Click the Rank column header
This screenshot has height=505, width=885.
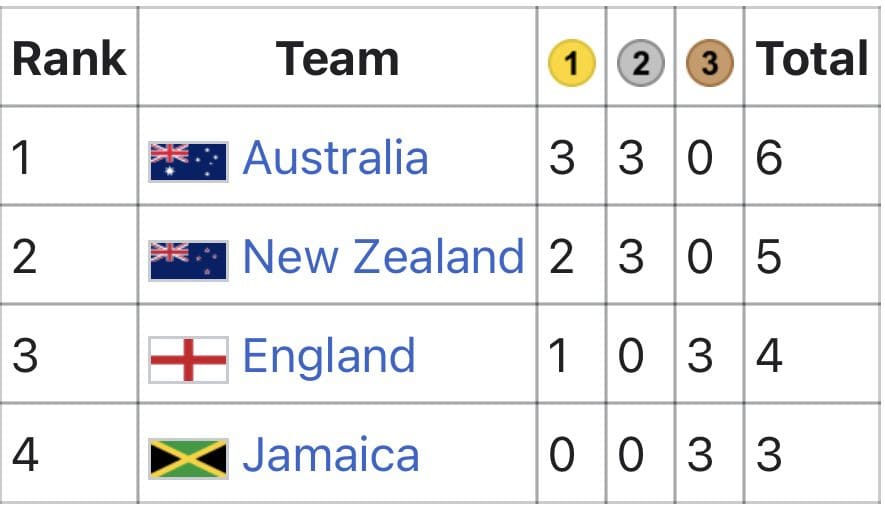[x=69, y=58]
